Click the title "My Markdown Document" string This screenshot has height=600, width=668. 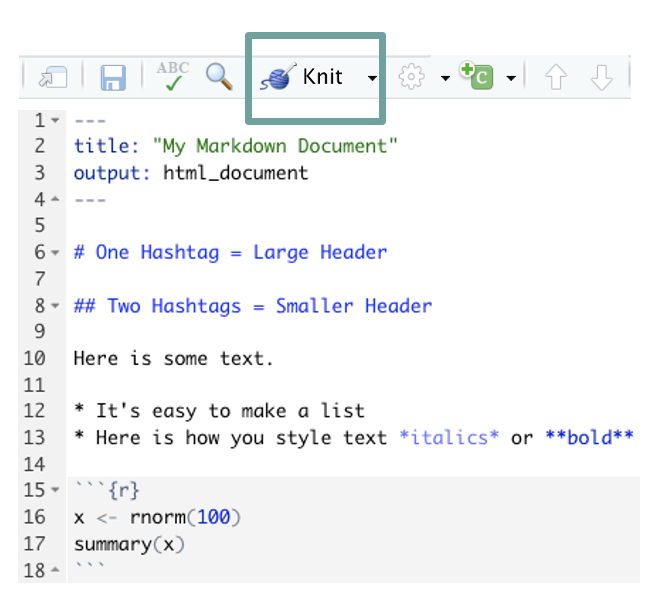[x=275, y=146]
